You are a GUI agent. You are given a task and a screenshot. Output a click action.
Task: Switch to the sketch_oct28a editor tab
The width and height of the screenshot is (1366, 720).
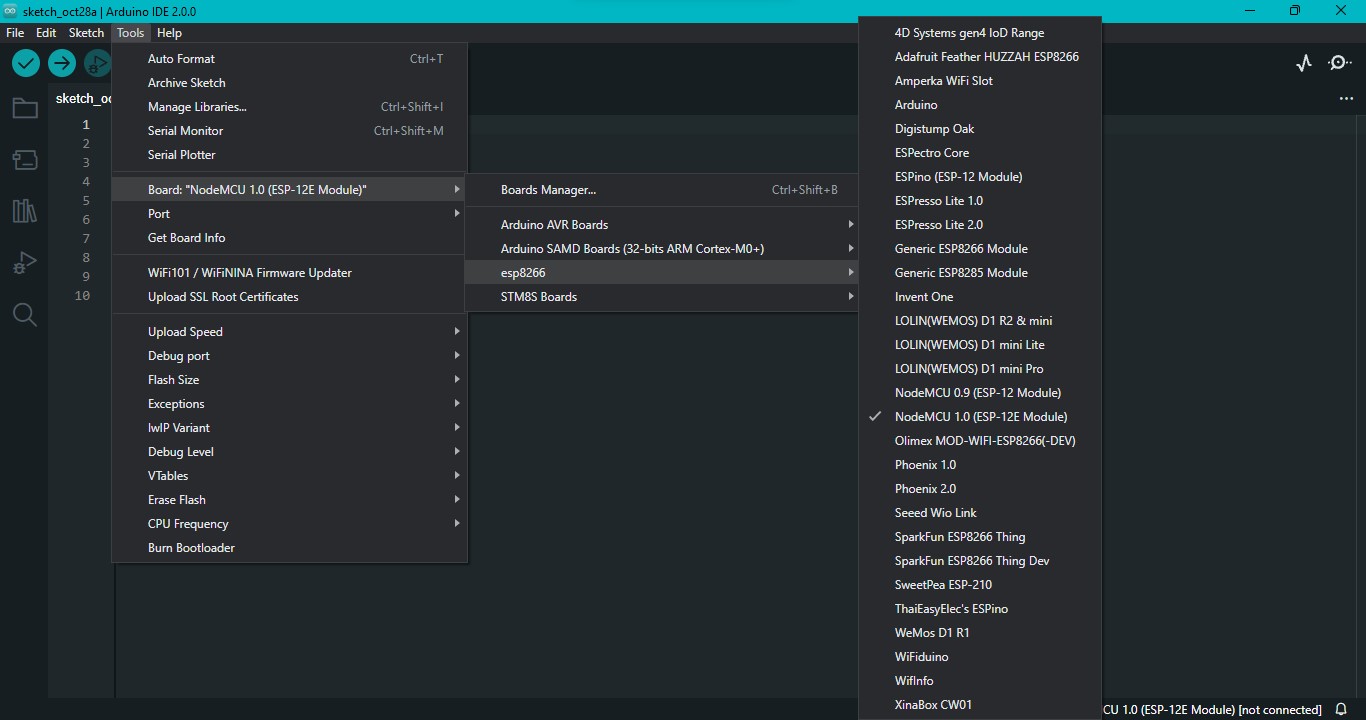pos(83,99)
